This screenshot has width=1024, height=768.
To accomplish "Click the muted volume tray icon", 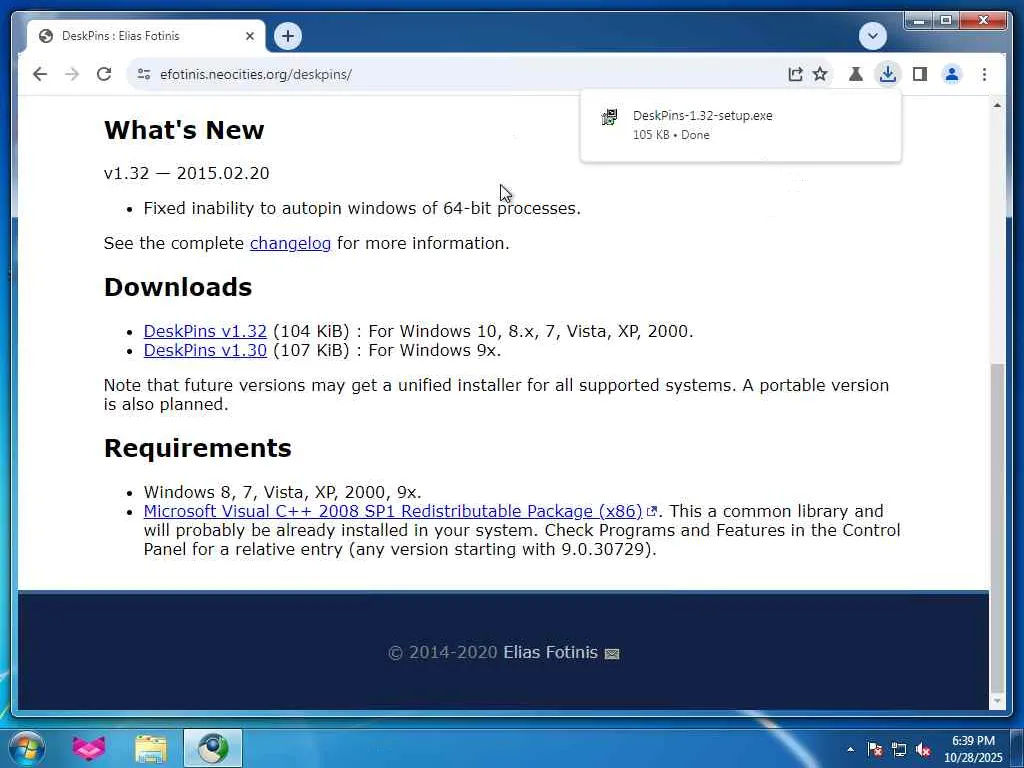I will coord(923,749).
